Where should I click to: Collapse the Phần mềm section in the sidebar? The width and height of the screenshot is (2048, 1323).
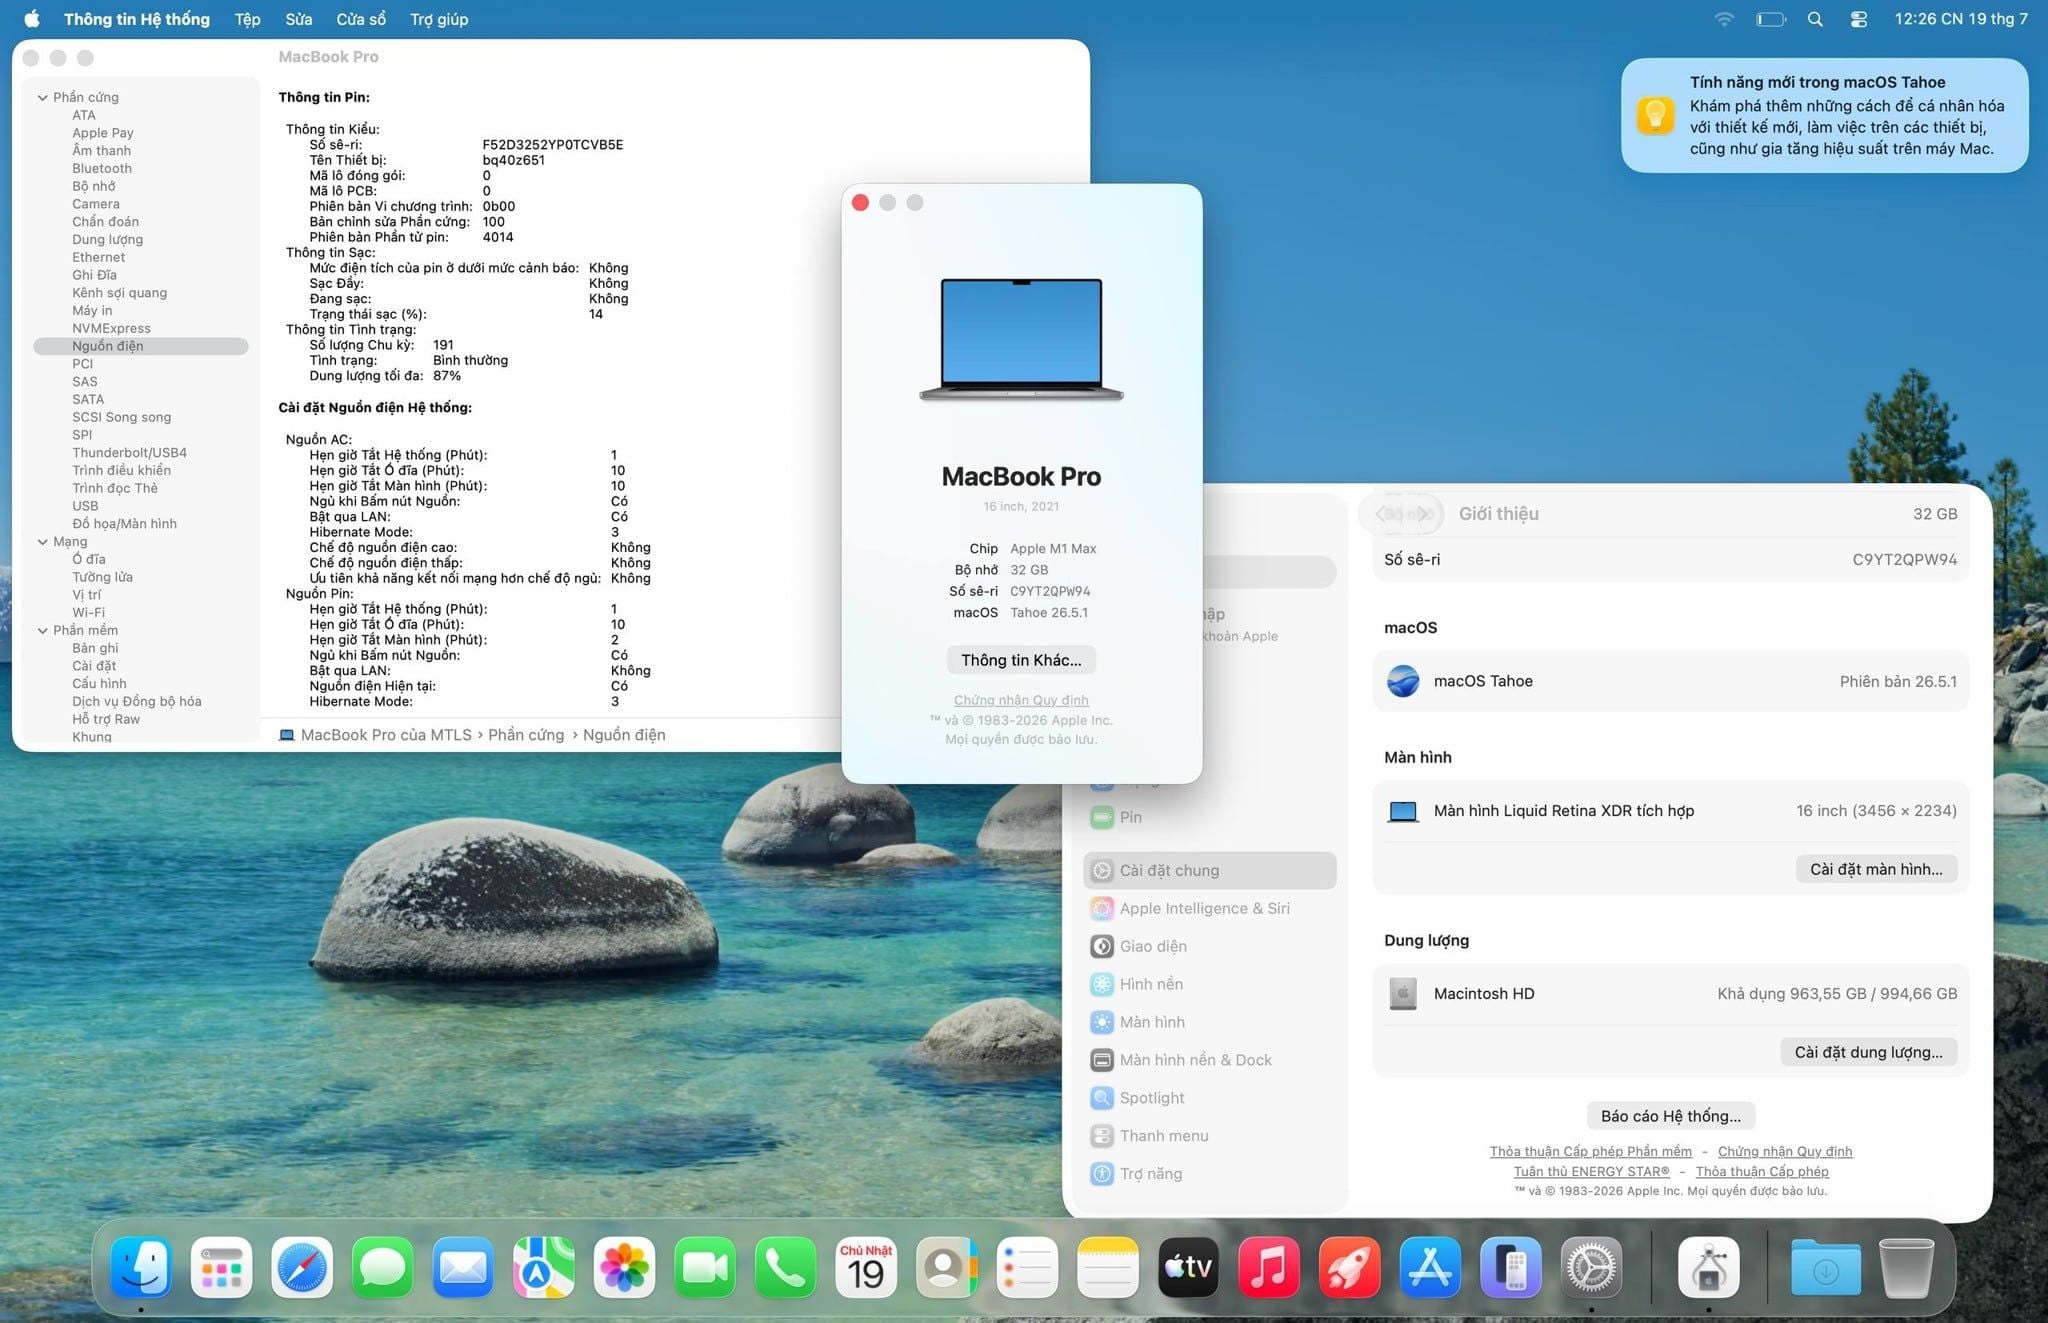(x=43, y=630)
